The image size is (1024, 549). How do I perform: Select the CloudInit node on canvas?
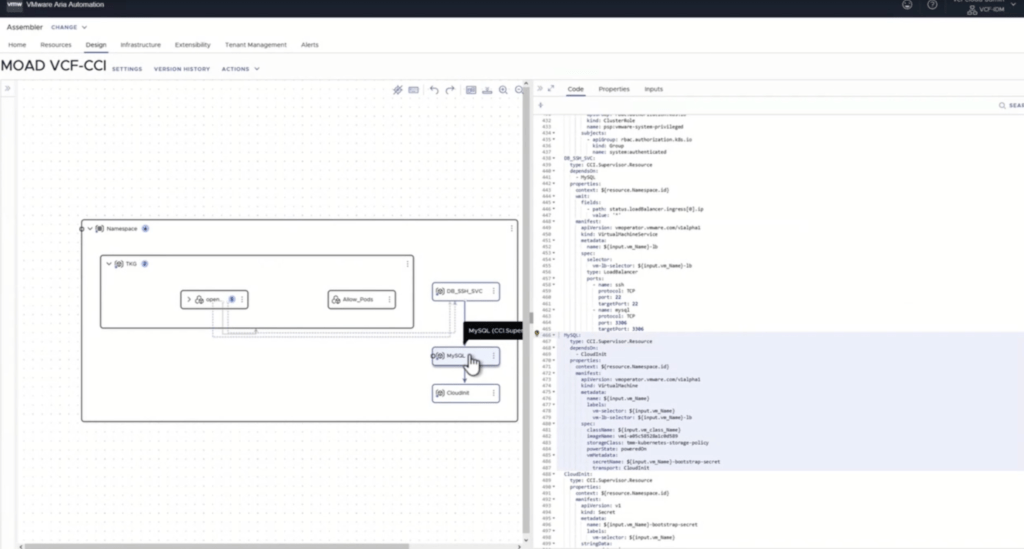[460, 393]
